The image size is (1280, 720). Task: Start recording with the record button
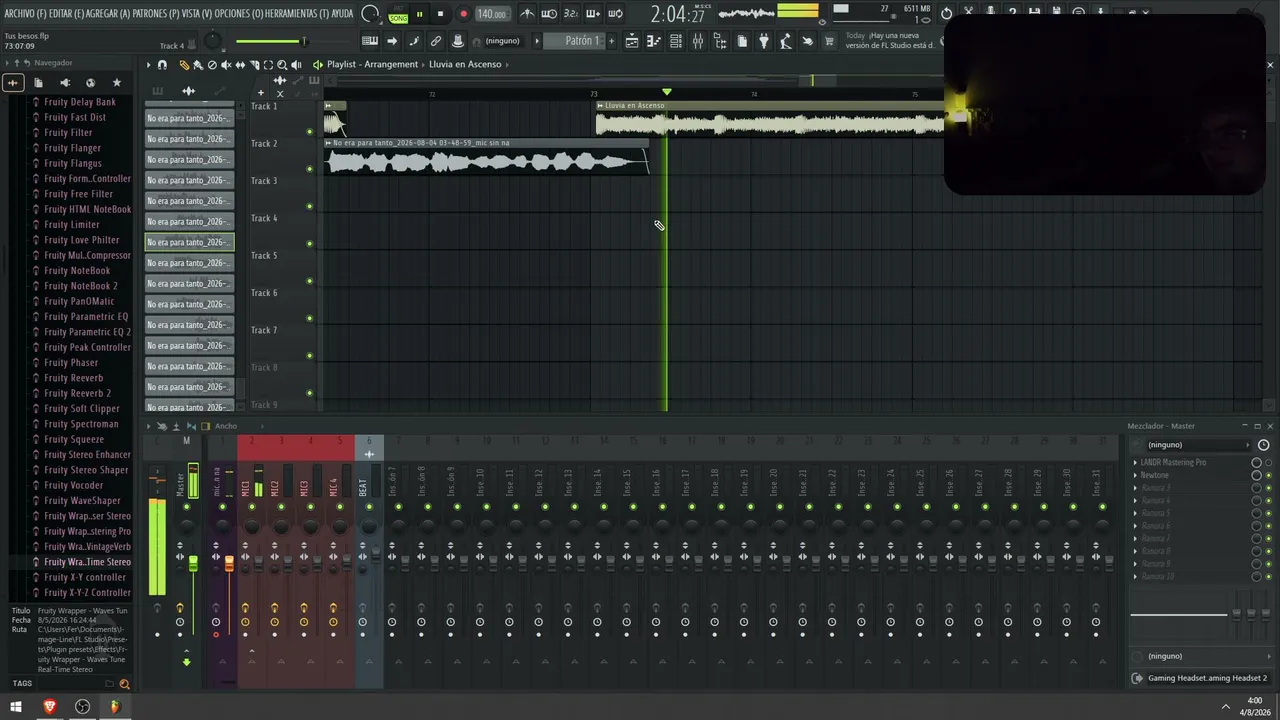pos(463,14)
